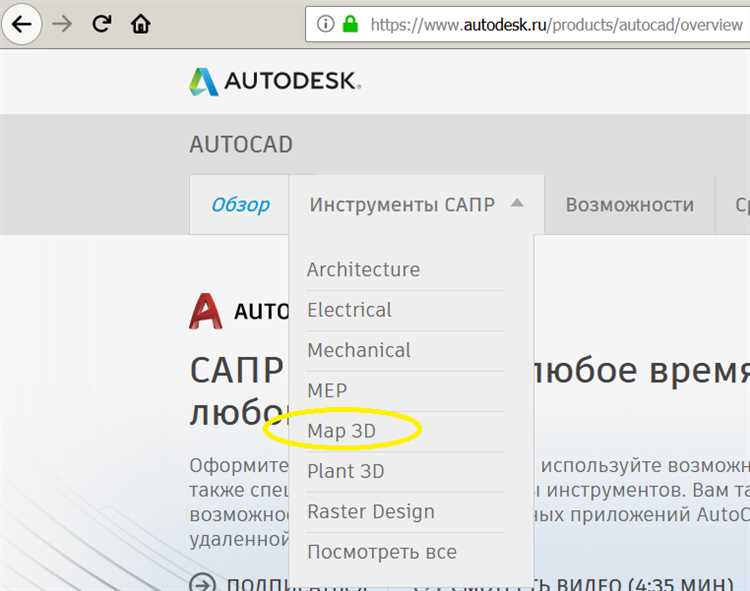Show site information via the info icon
The width and height of the screenshot is (750, 591).
pyautogui.click(x=326, y=23)
